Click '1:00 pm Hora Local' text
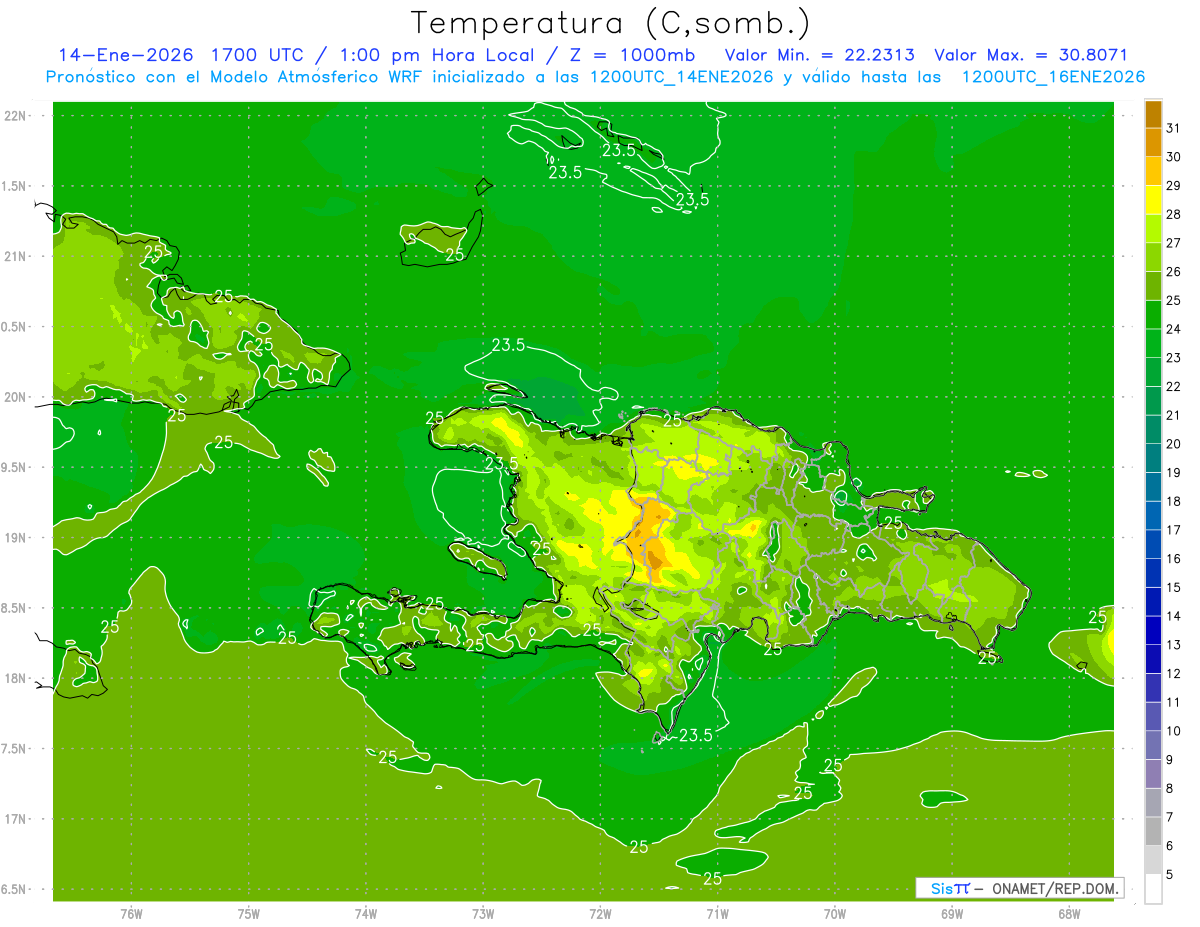 click(440, 55)
